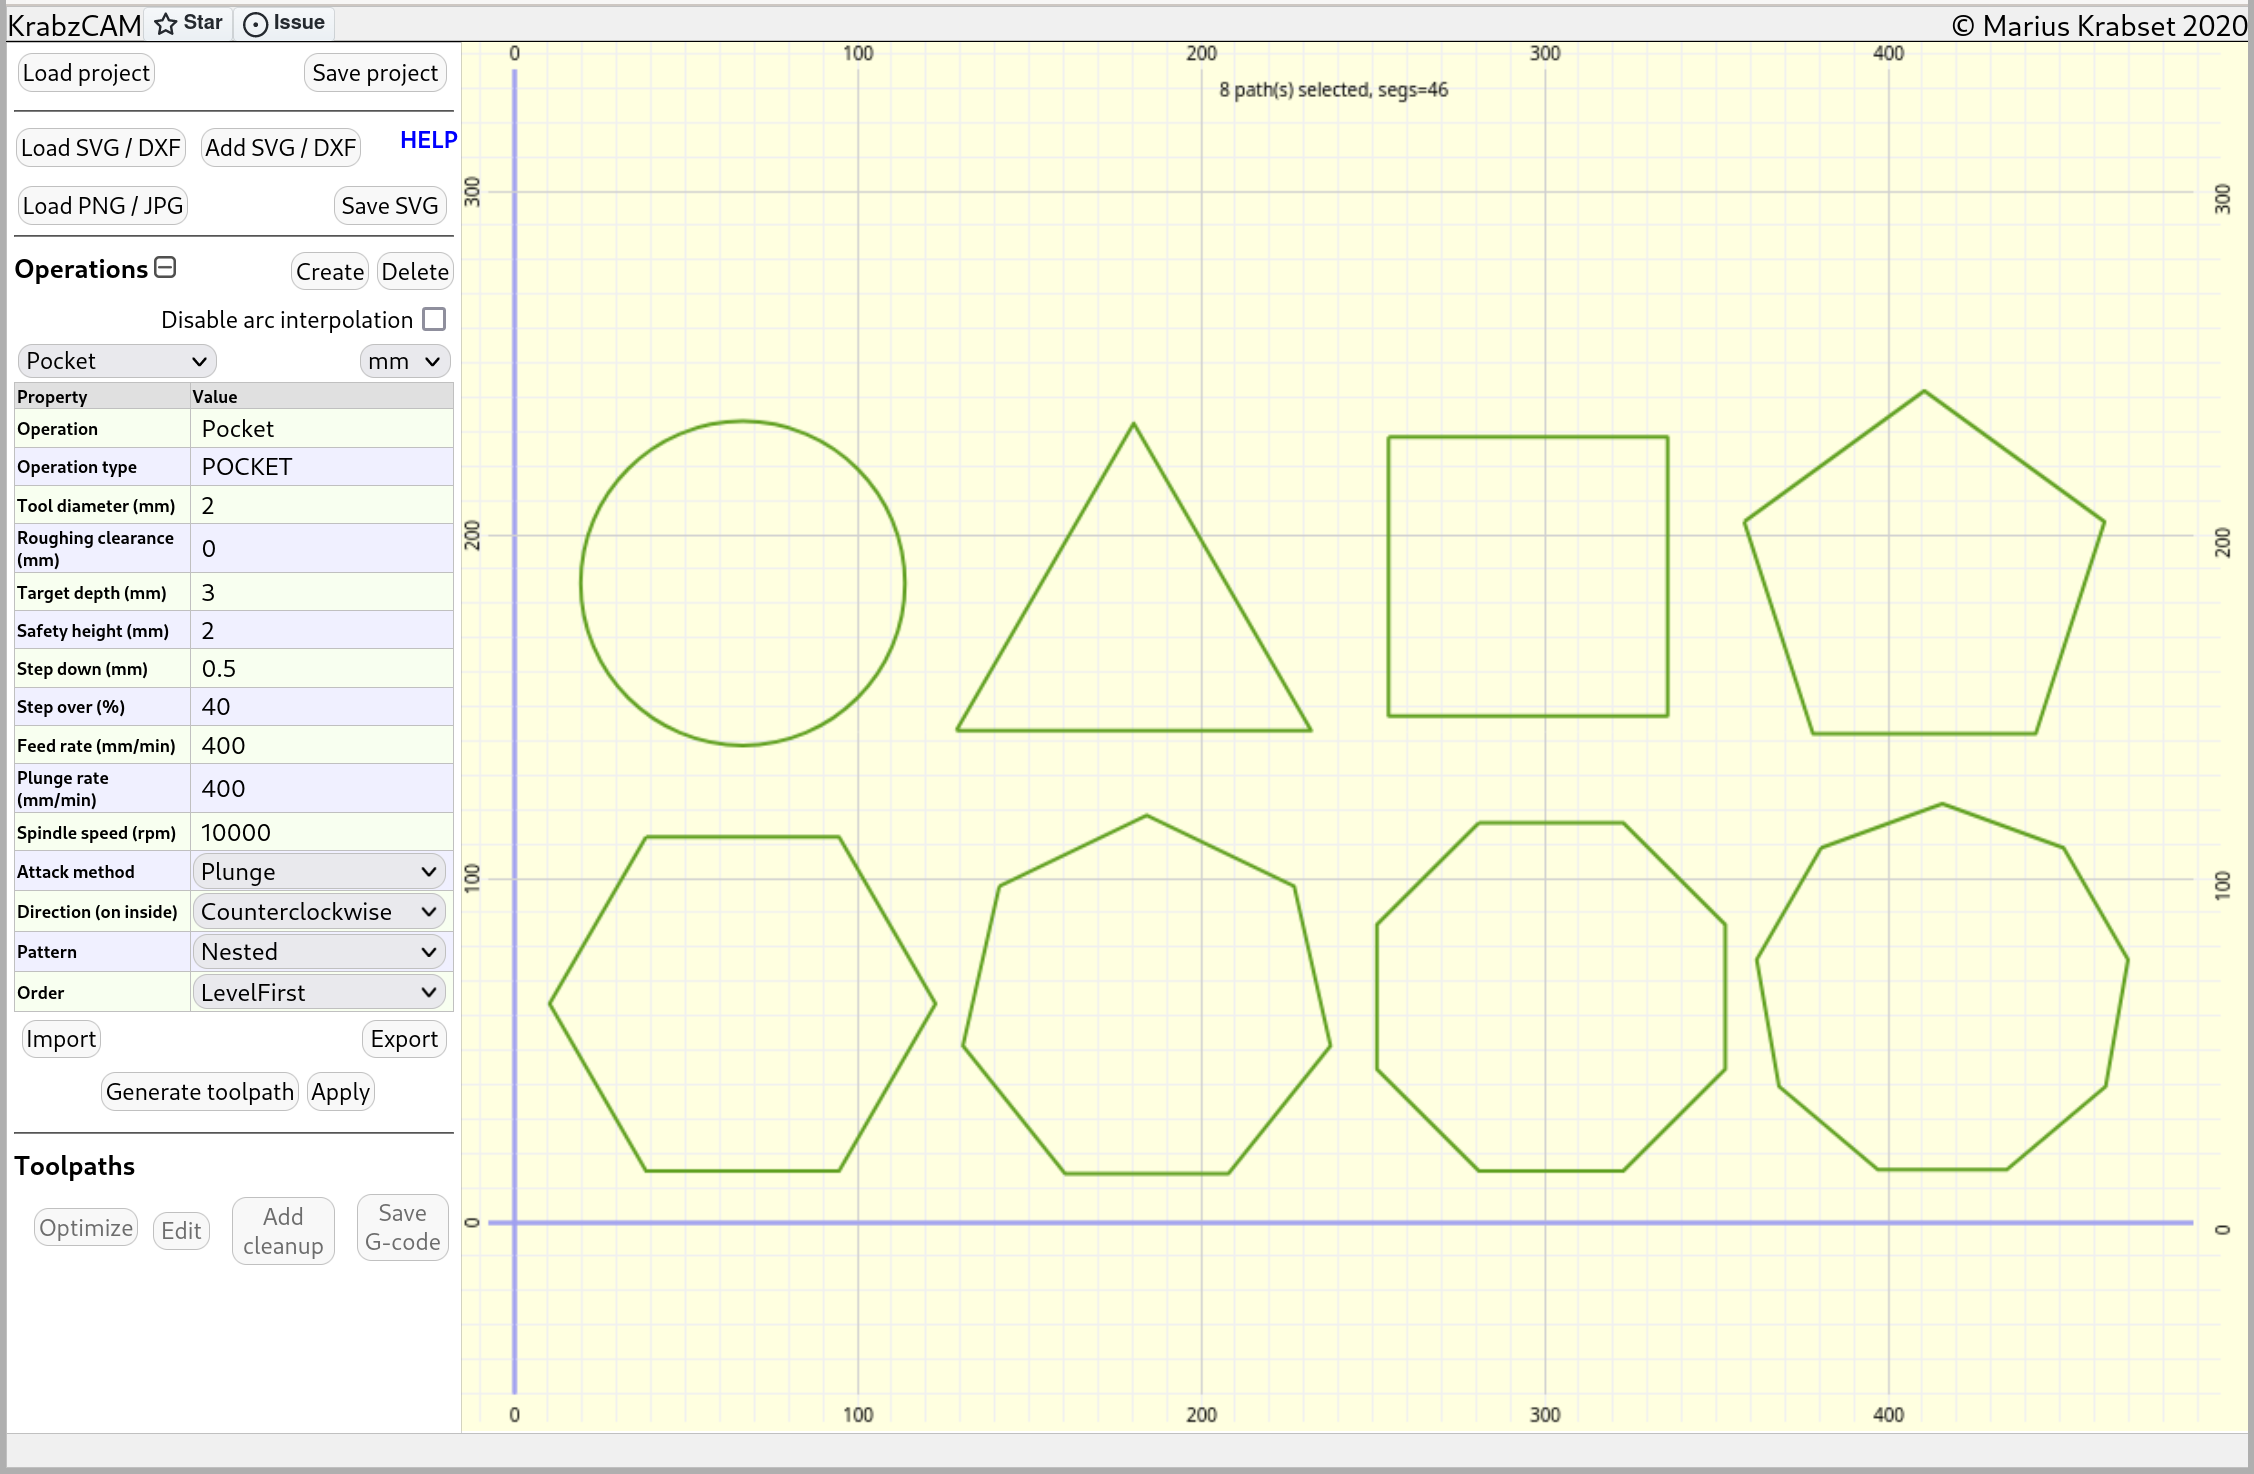Click the Edit toolpath button
The width and height of the screenshot is (2254, 1474).
[181, 1231]
